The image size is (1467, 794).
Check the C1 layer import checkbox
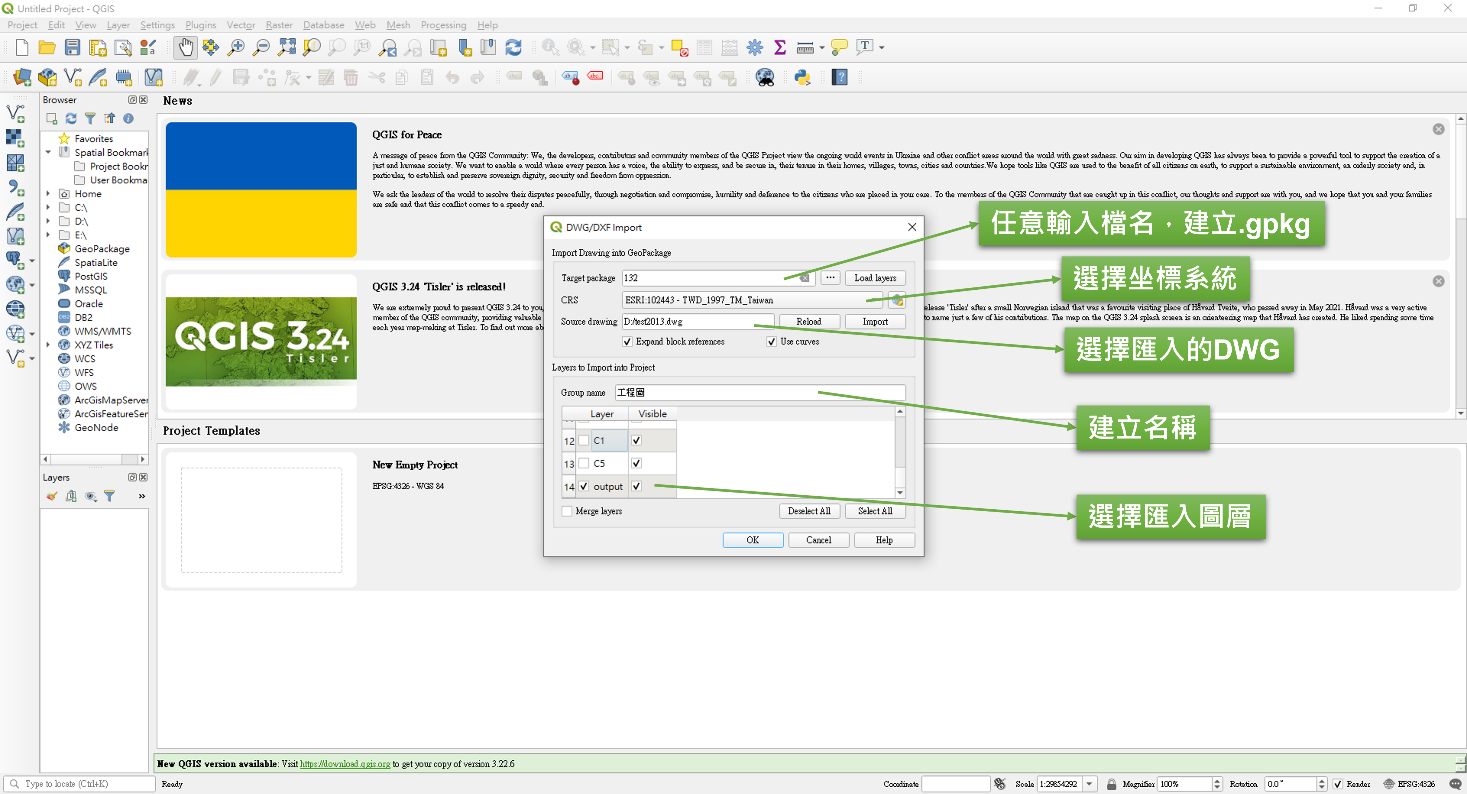(583, 440)
